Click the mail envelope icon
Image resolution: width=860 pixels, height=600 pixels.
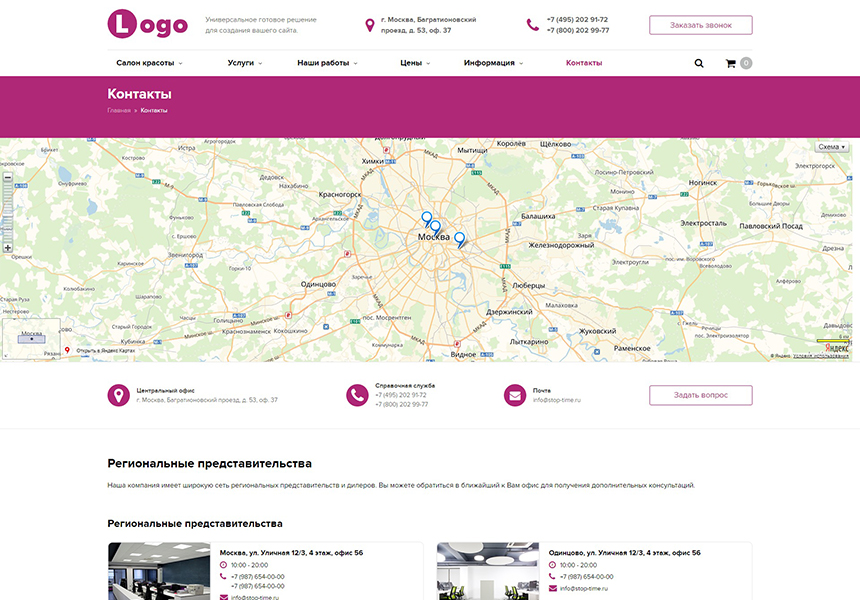tap(515, 395)
